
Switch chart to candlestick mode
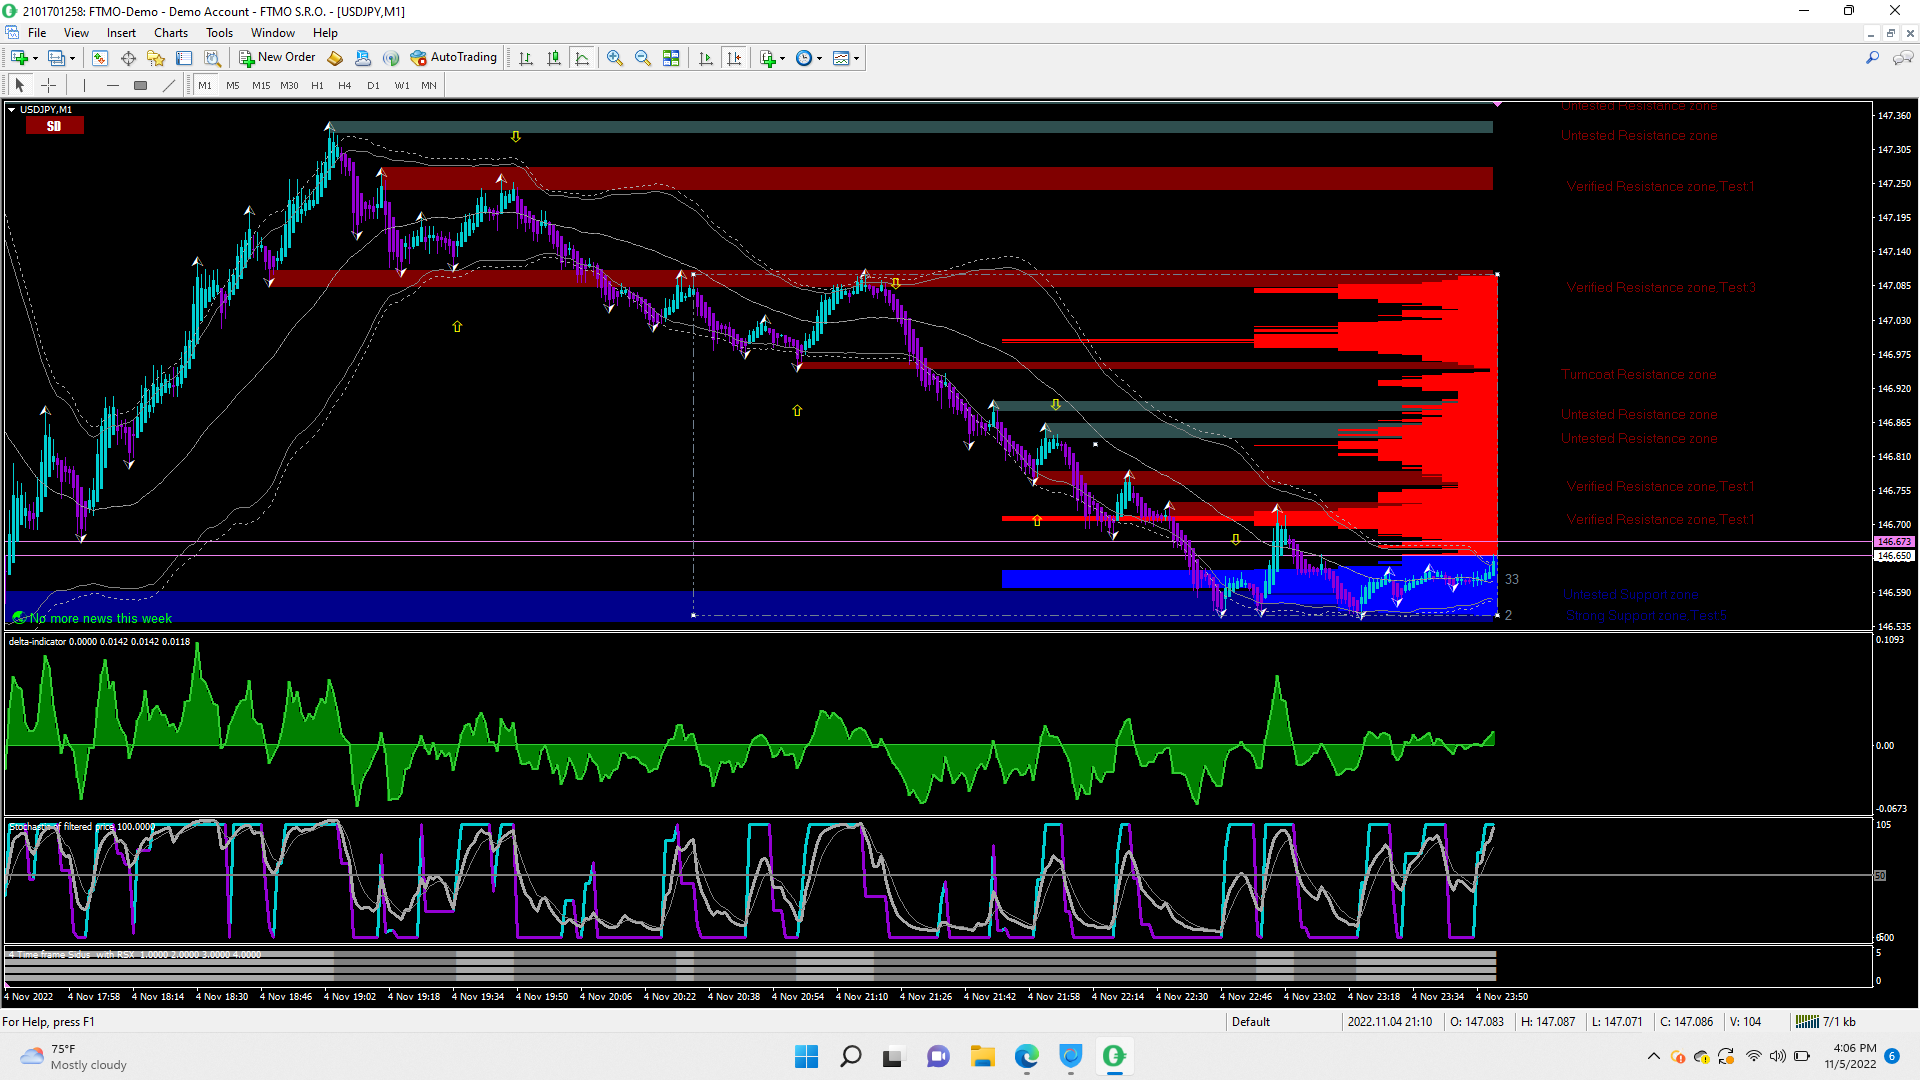554,58
